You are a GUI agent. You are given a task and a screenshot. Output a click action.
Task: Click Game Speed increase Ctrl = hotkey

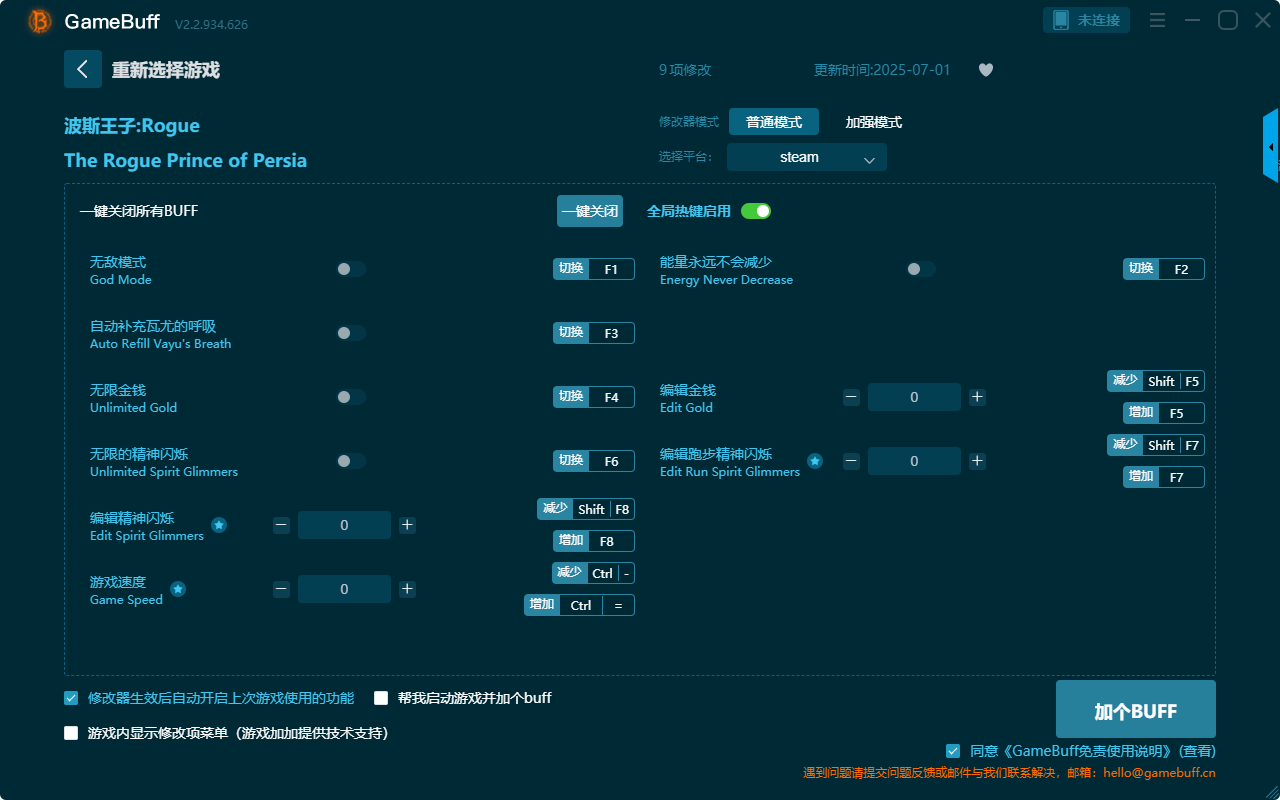pos(580,605)
